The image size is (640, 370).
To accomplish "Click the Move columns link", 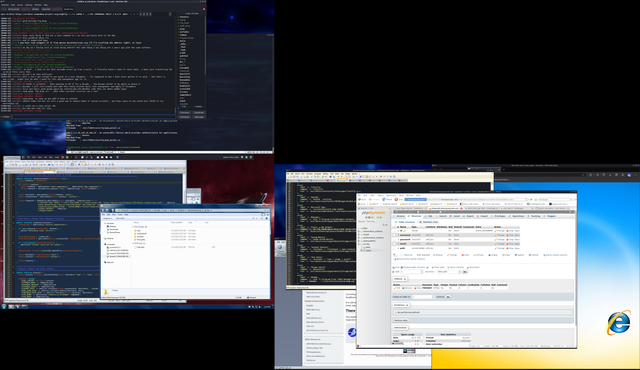I will (456, 267).
